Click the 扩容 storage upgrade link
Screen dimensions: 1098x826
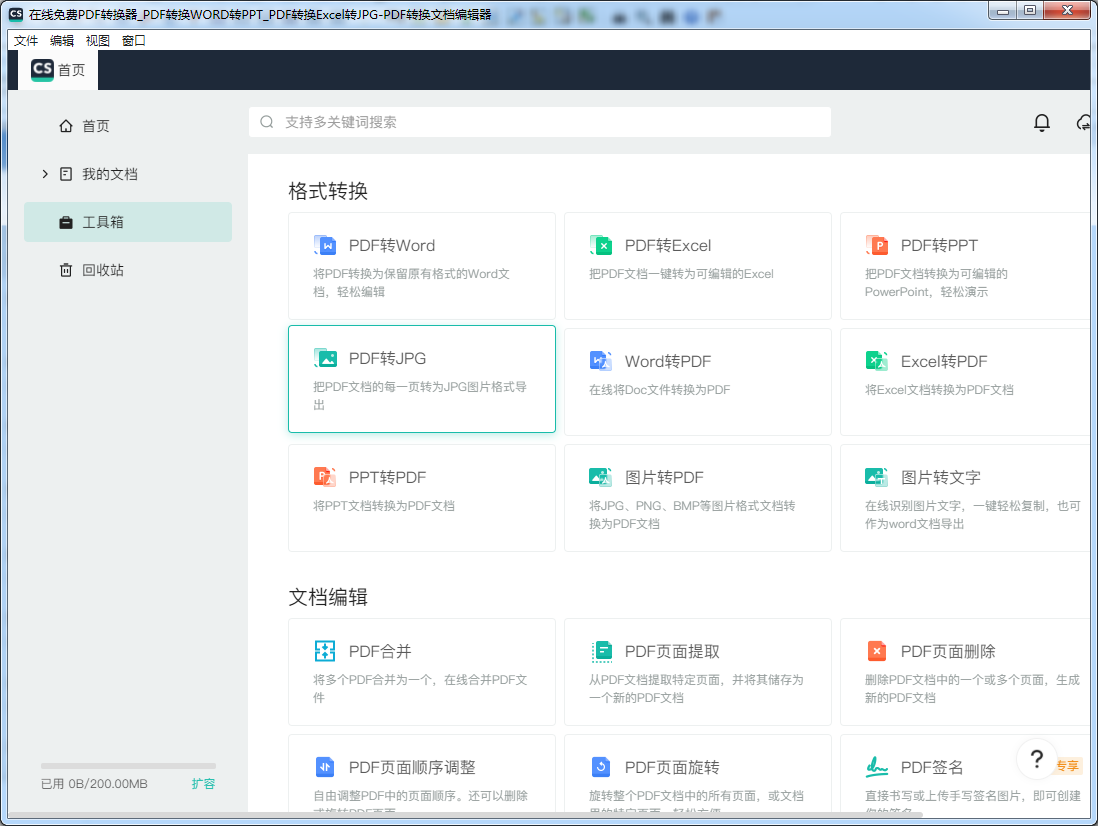tap(203, 784)
